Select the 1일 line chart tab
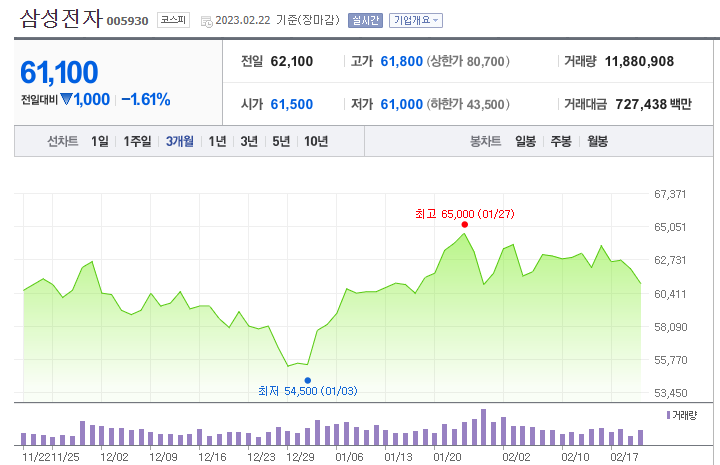Image resolution: width=720 pixels, height=465 pixels. point(100,141)
